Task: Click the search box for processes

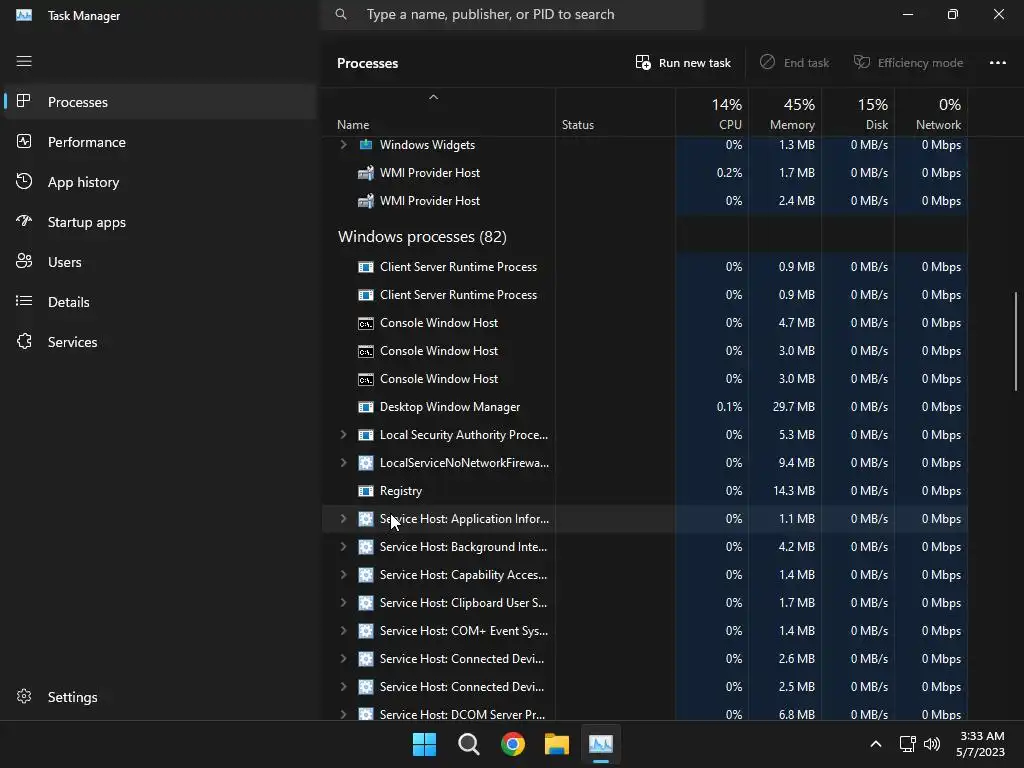Action: pos(512,14)
